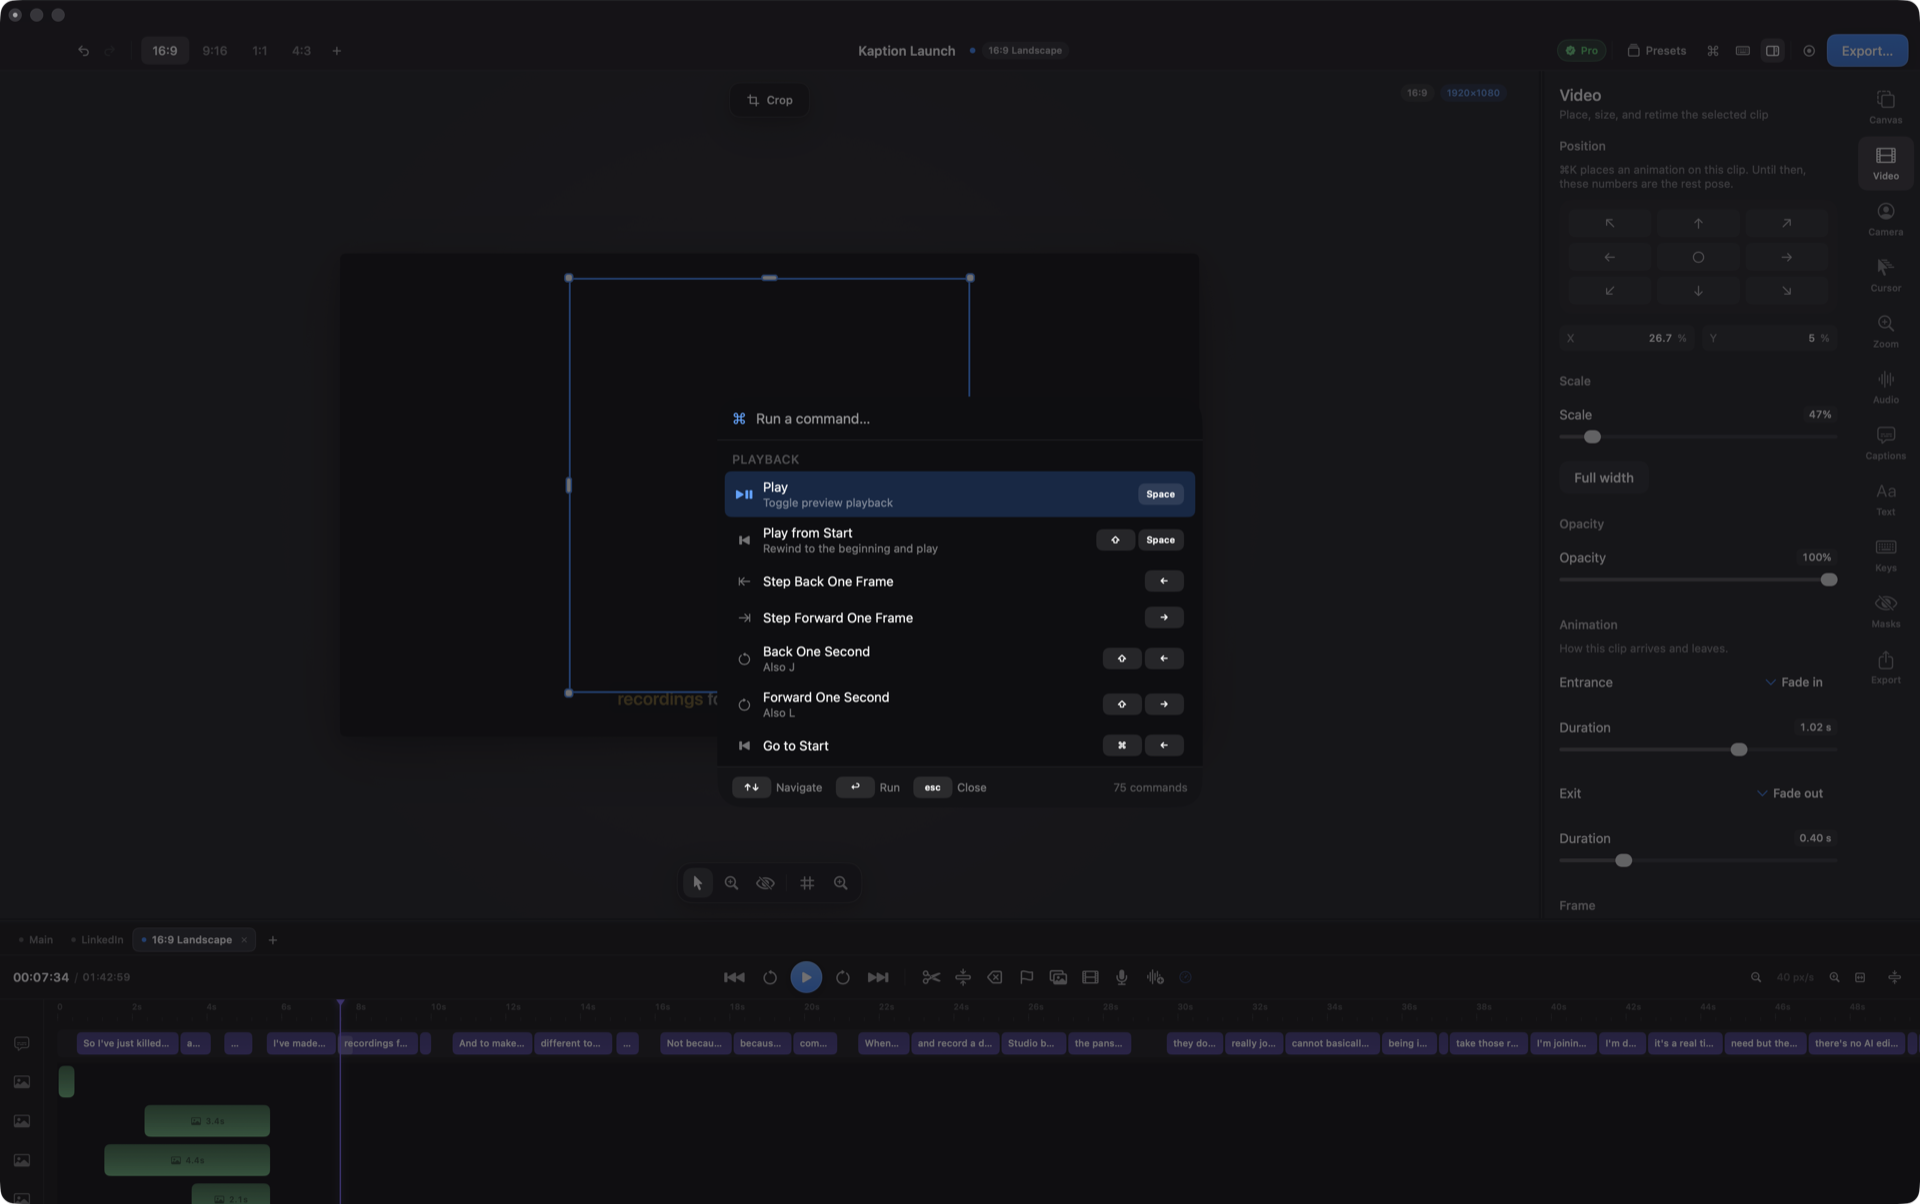1920x1204 pixels.
Task: Click the main Play button in timeline
Action: tap(806, 977)
